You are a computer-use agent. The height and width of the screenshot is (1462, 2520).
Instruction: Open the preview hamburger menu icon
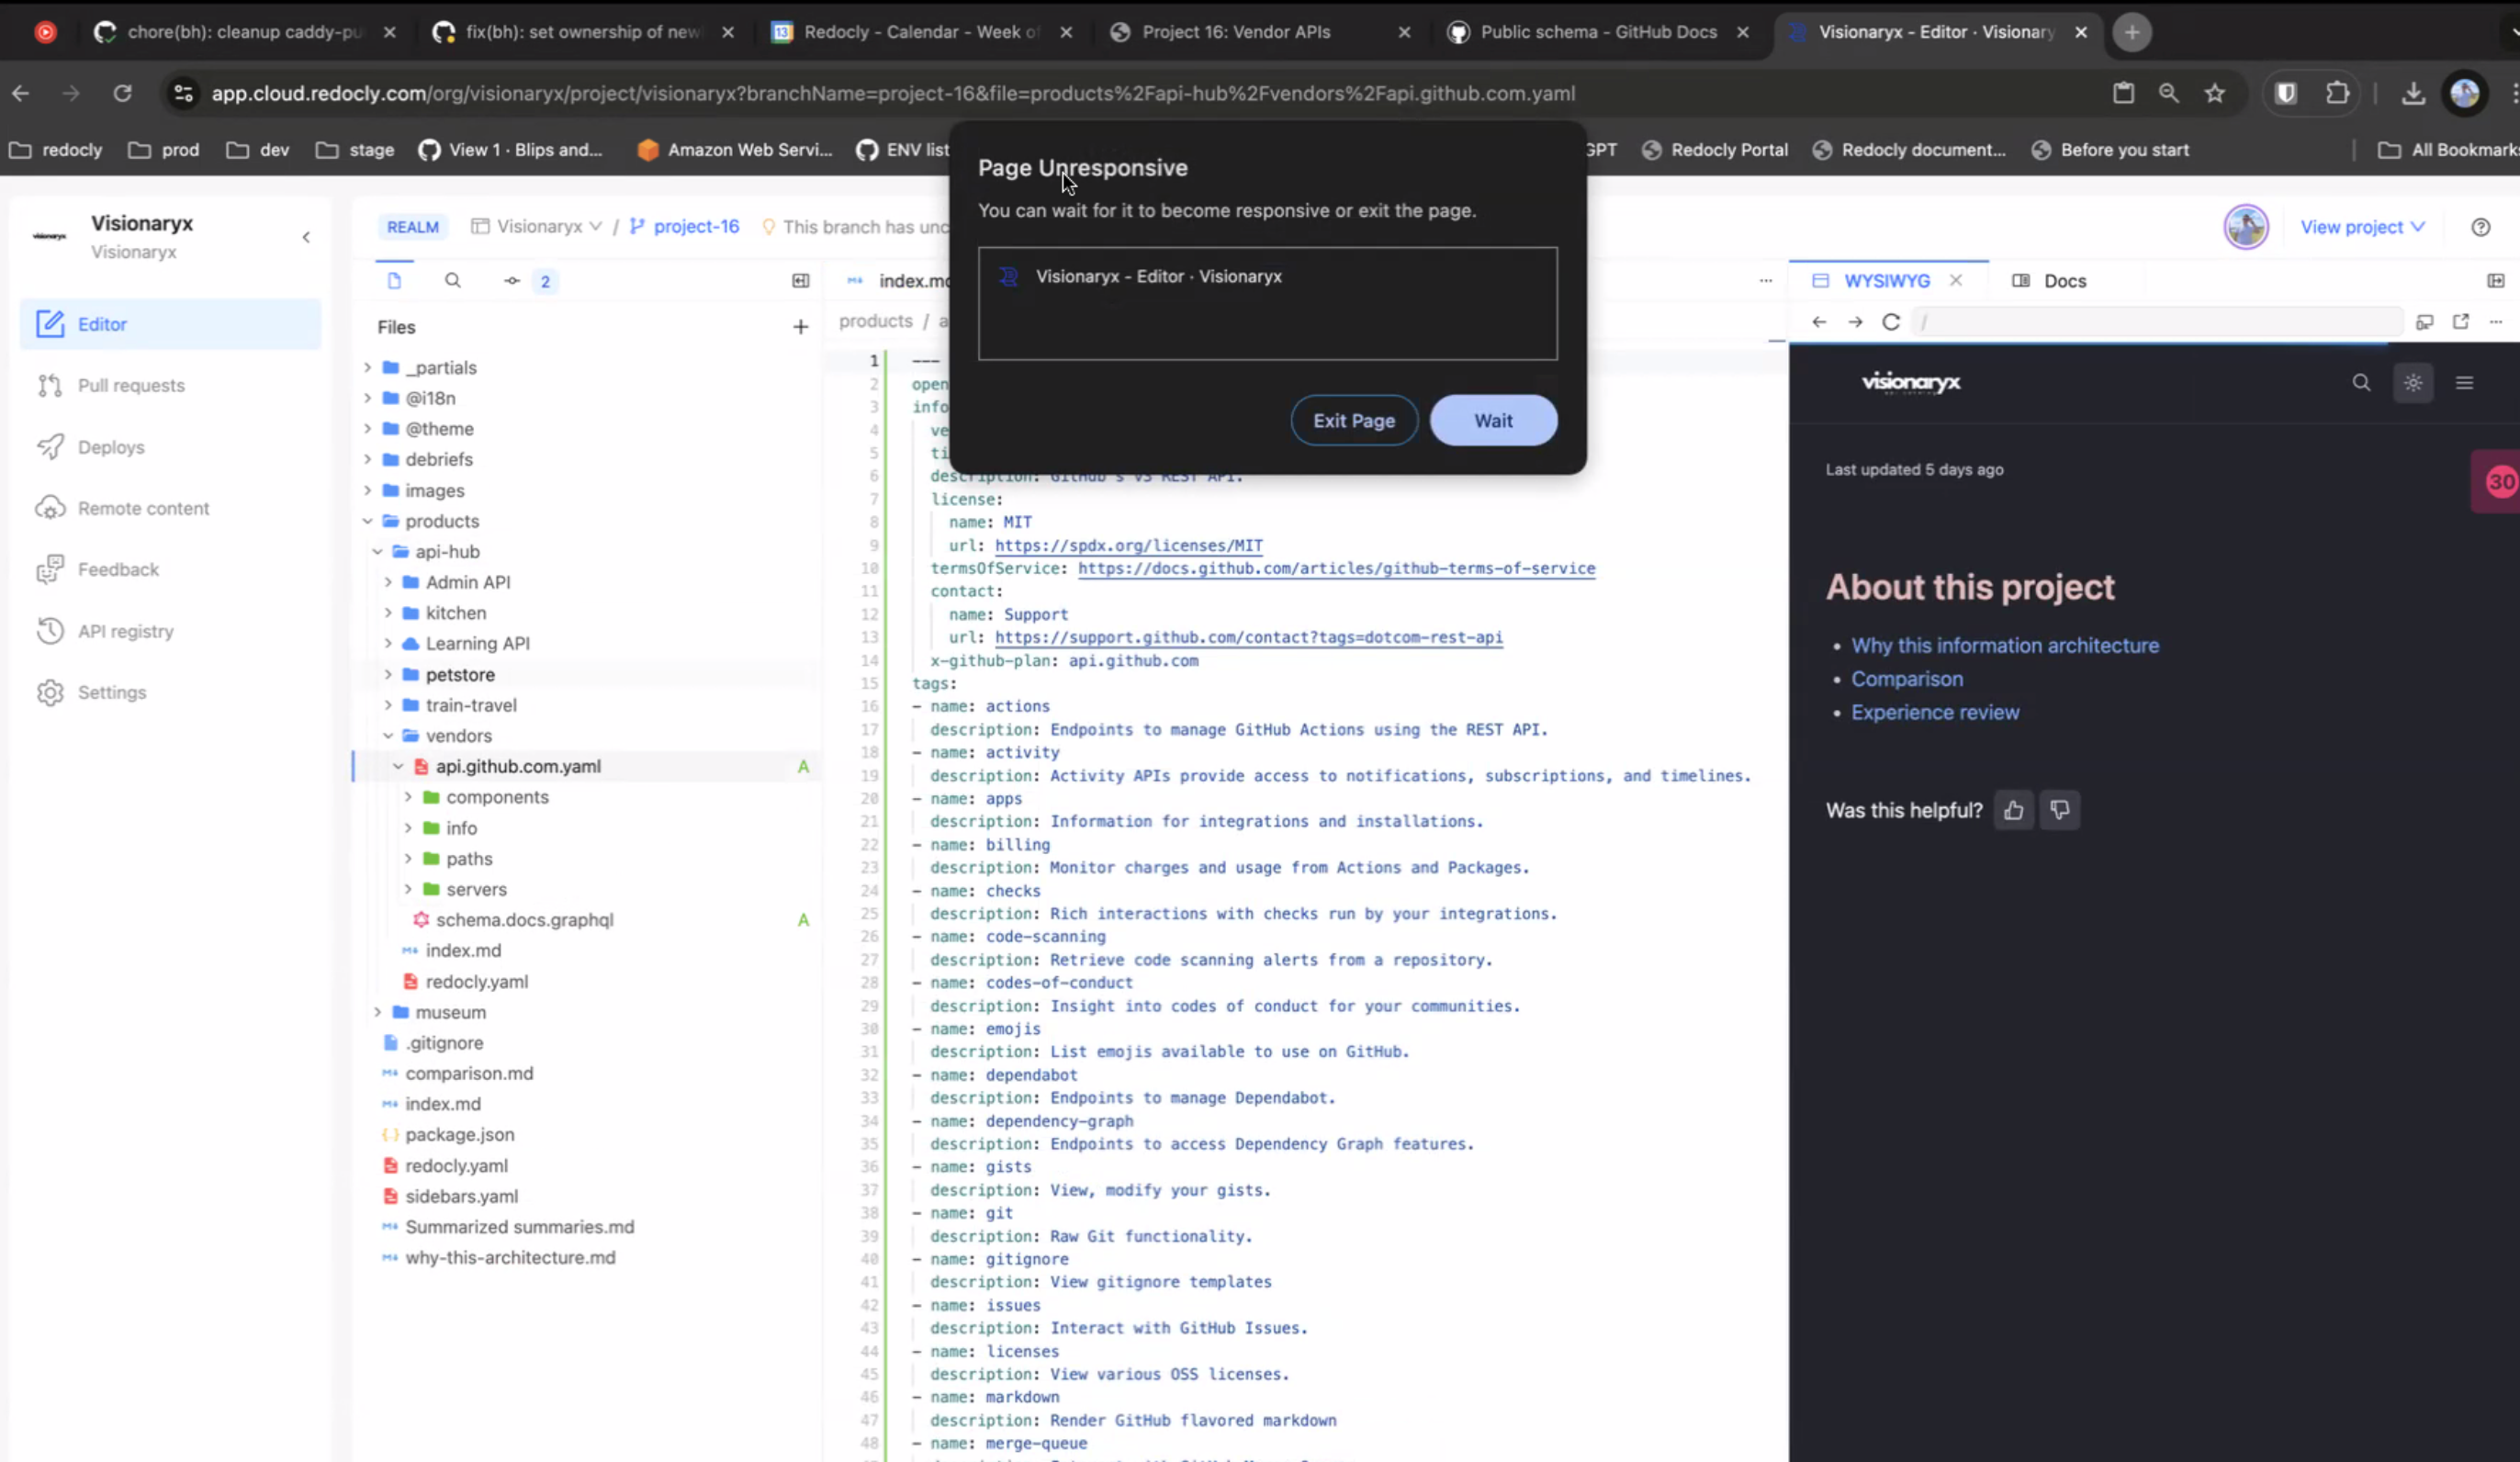[x=2464, y=383]
